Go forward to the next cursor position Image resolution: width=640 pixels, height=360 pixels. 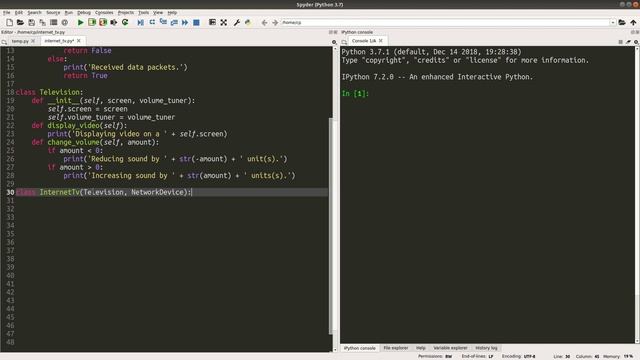275,22
